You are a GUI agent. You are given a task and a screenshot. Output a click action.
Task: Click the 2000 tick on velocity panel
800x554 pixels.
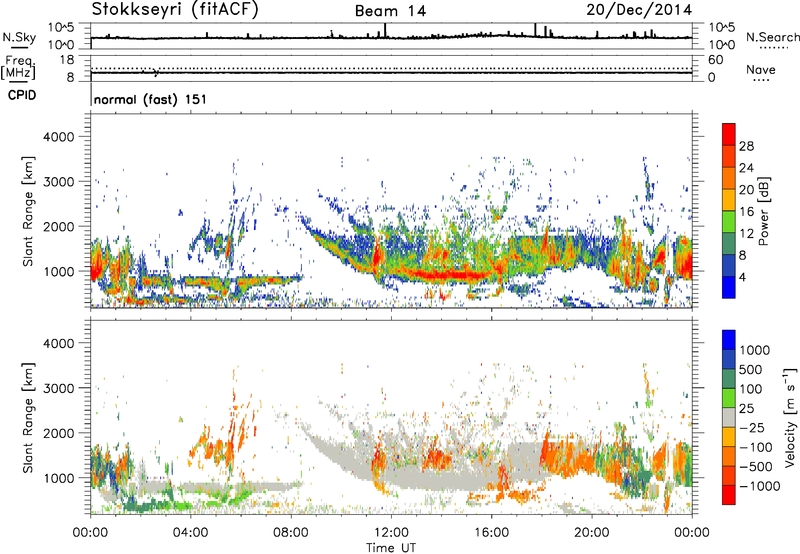[59, 433]
